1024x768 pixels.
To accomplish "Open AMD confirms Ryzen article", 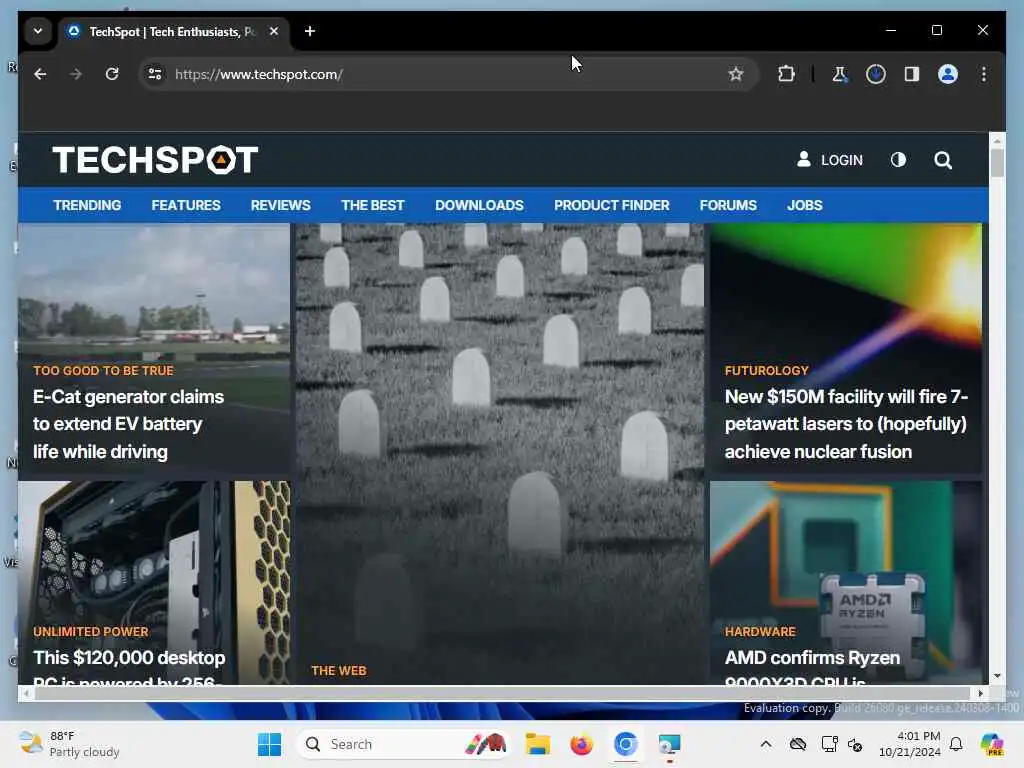I will click(x=812, y=666).
